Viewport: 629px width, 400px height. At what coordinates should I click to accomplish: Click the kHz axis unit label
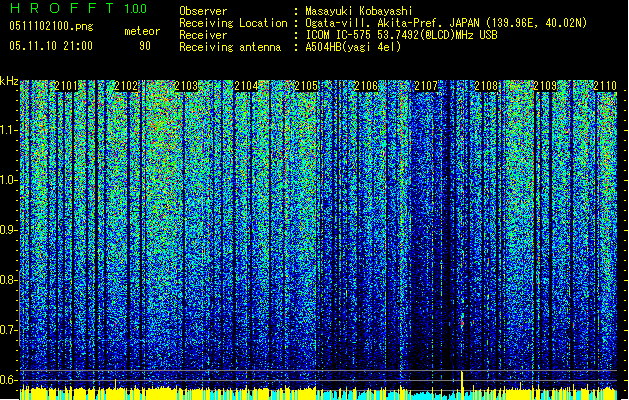tap(9, 80)
